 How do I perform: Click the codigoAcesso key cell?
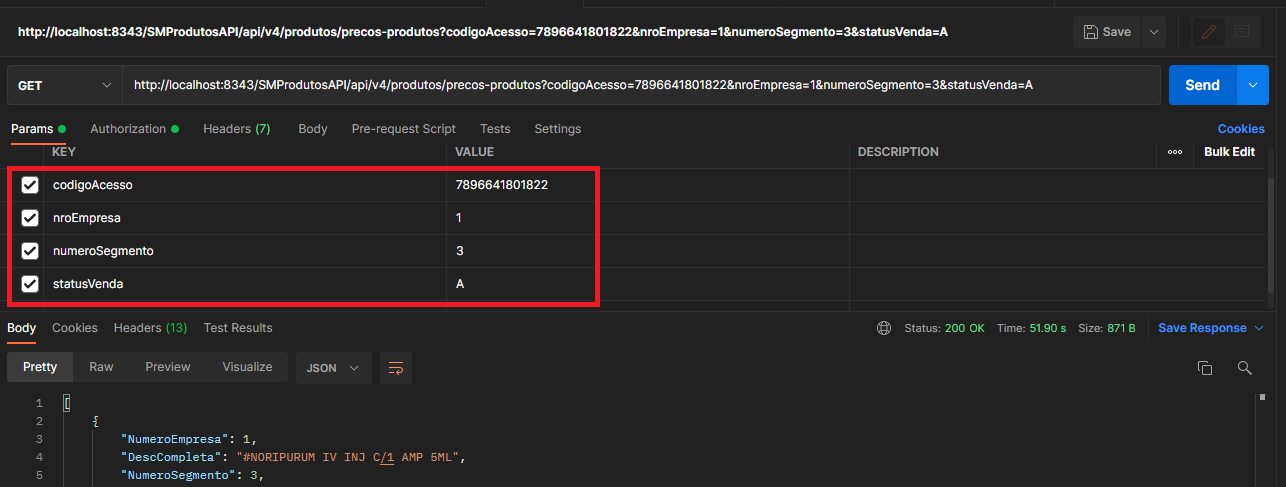(245, 185)
